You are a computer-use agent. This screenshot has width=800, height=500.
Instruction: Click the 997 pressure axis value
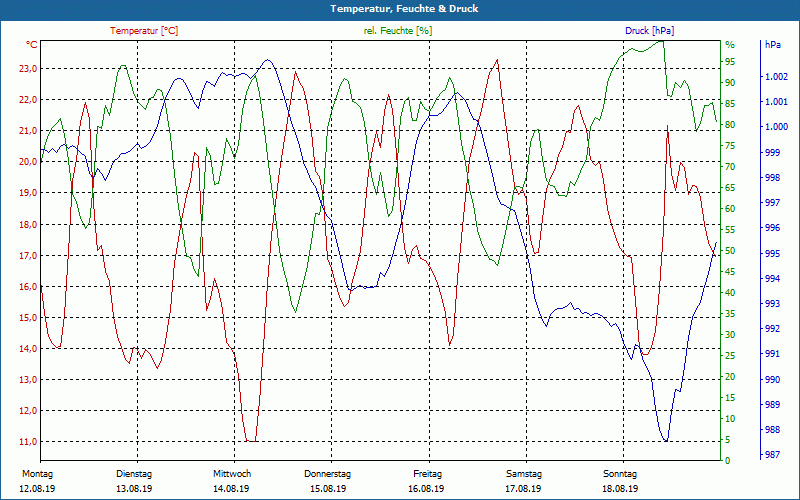(x=772, y=203)
